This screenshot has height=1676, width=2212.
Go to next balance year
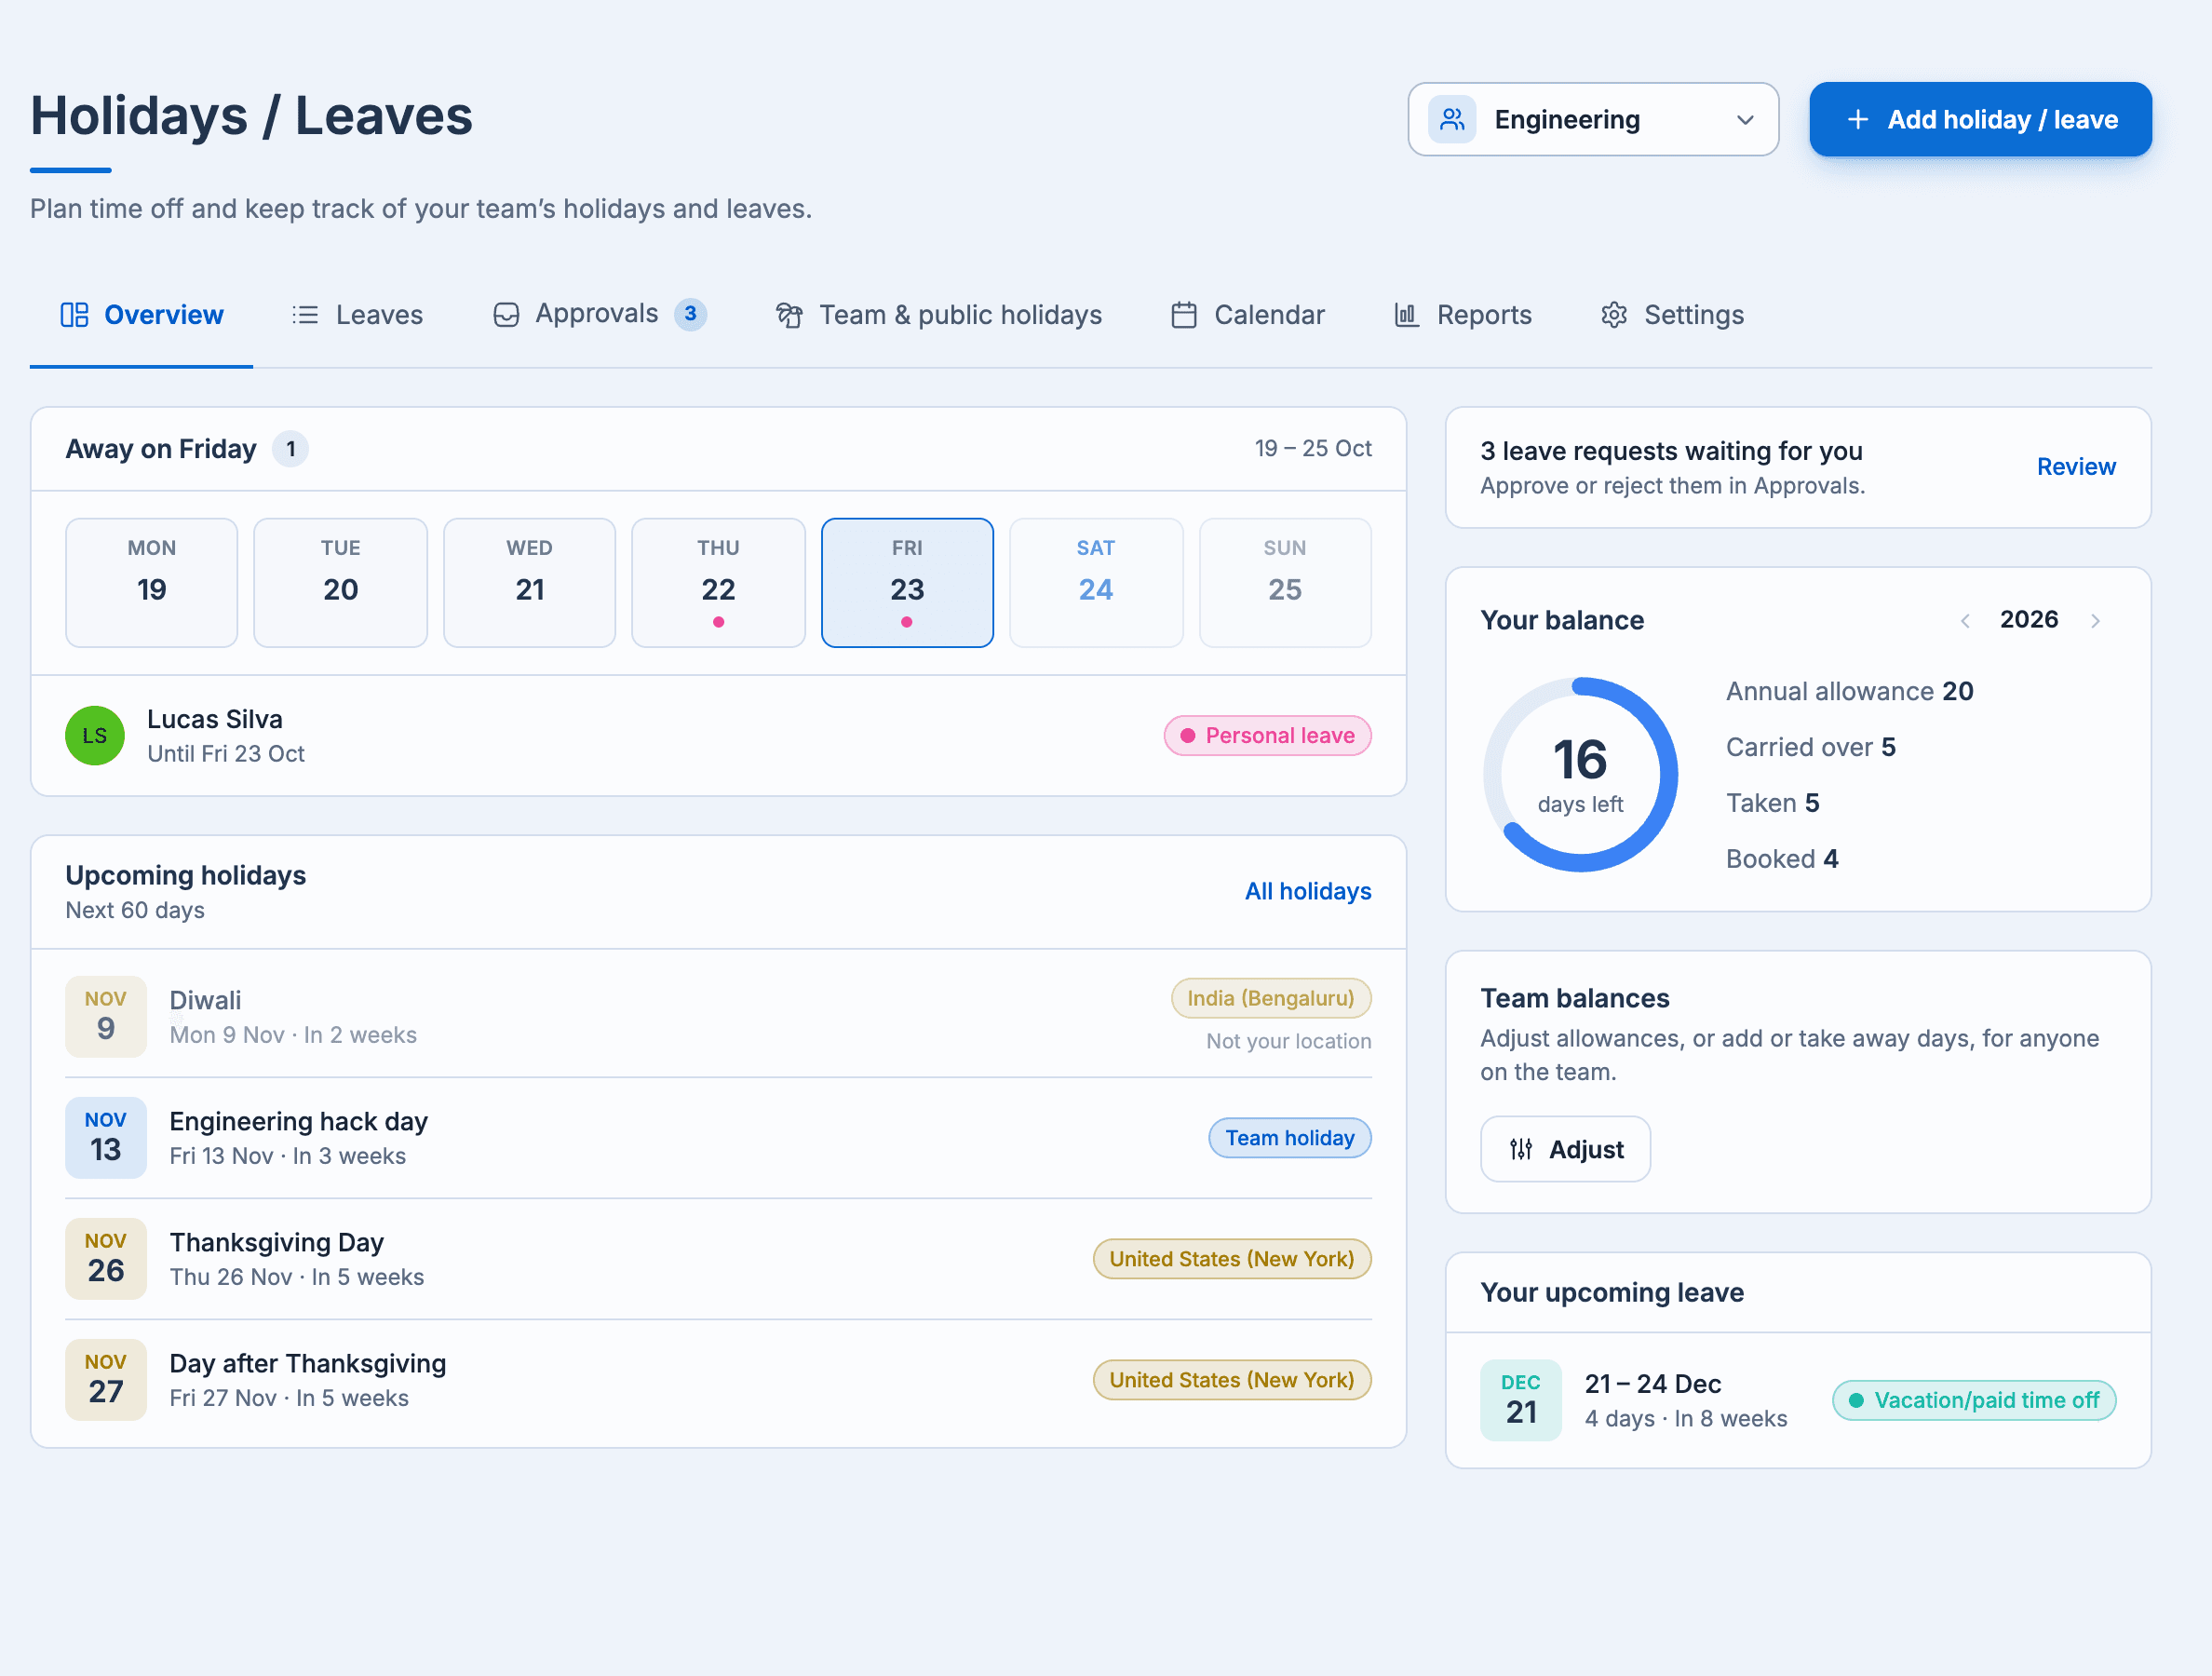click(x=2095, y=620)
